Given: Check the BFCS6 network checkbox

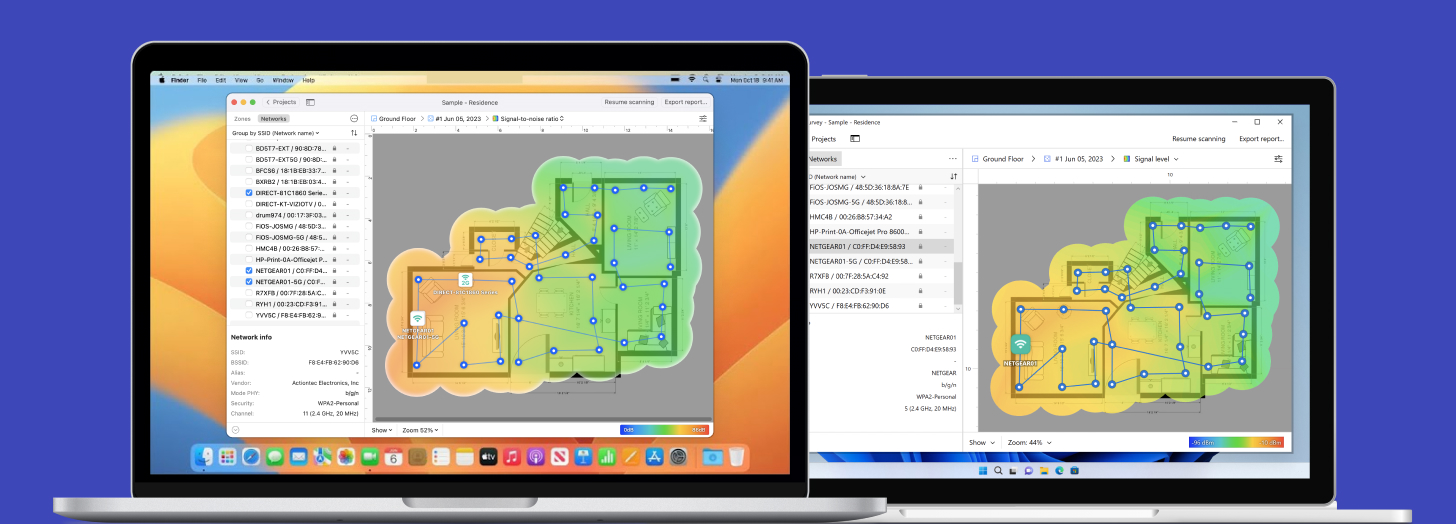Looking at the screenshot, I should click(249, 171).
